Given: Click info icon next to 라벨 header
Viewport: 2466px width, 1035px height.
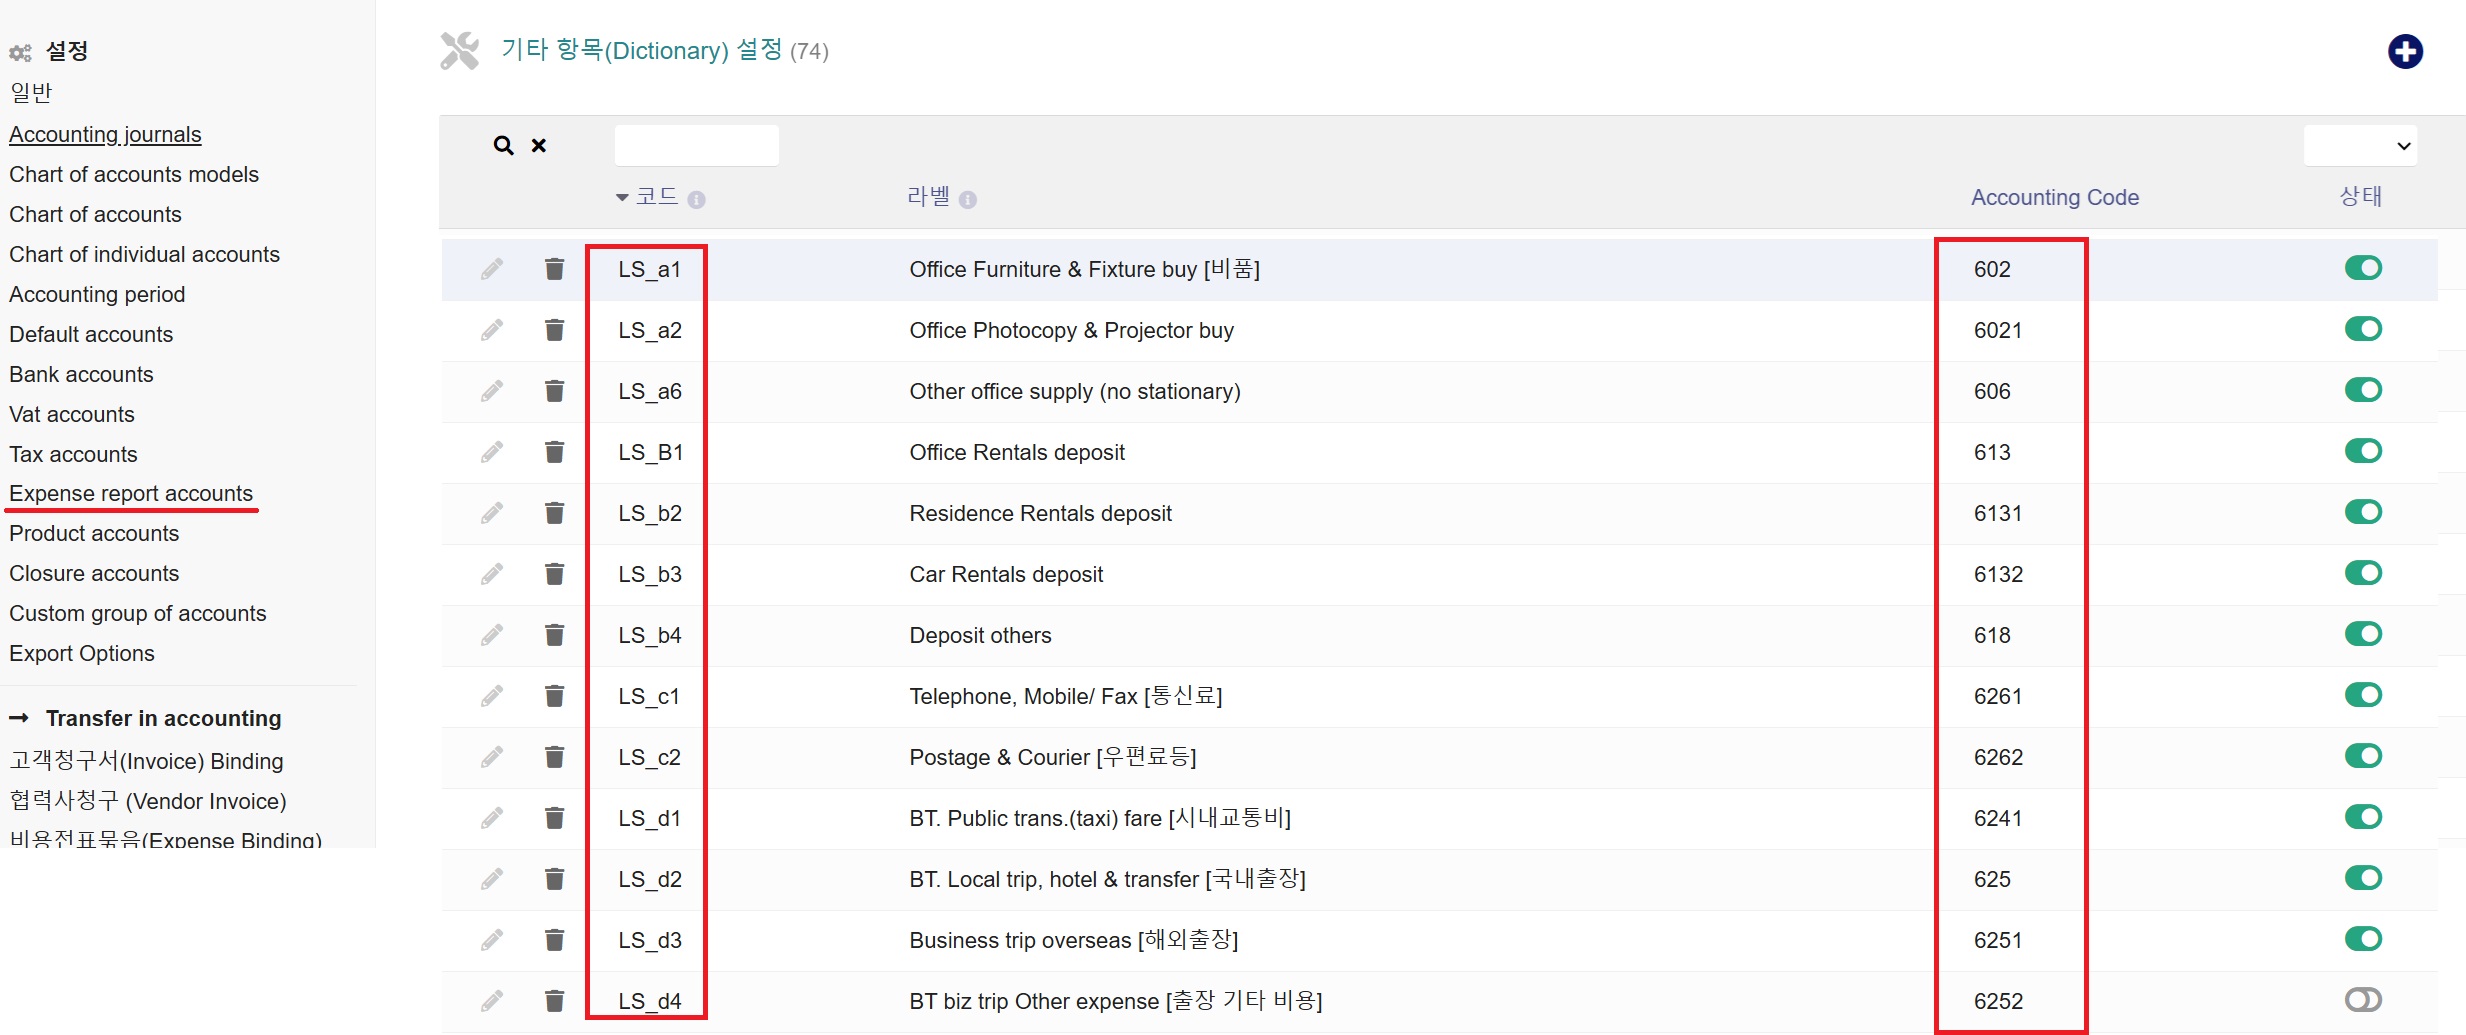Looking at the screenshot, I should [x=967, y=200].
